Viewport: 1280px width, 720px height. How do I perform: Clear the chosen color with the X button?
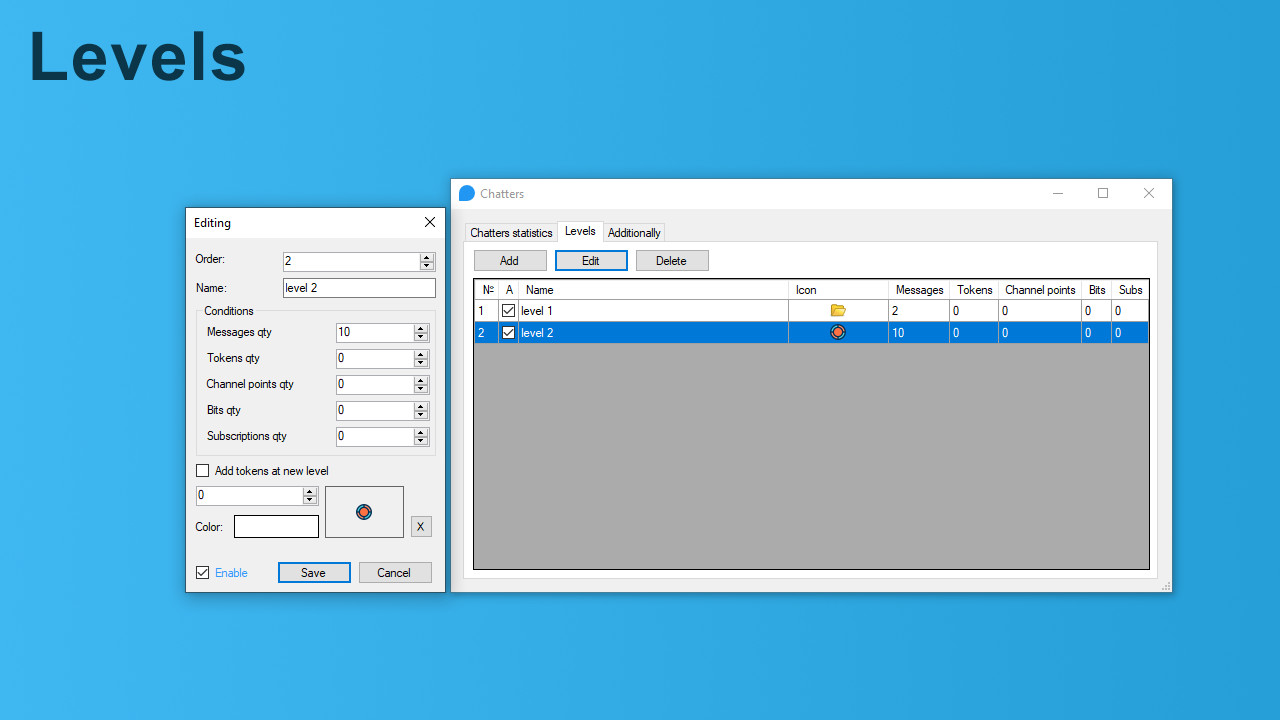(420, 526)
